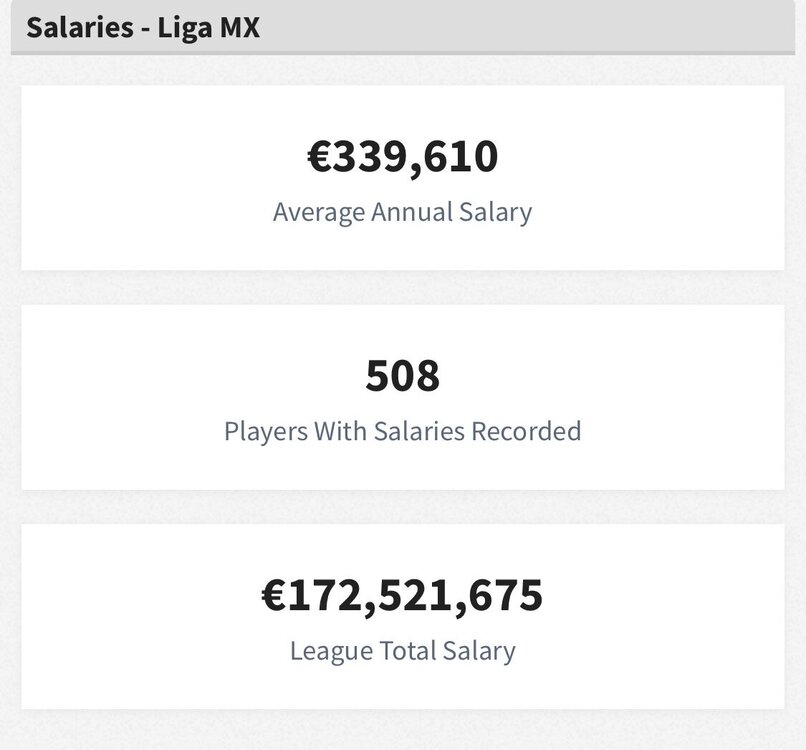Select the €172,521,675 league total figure
Viewport: 806px width, 750px height.
402,596
